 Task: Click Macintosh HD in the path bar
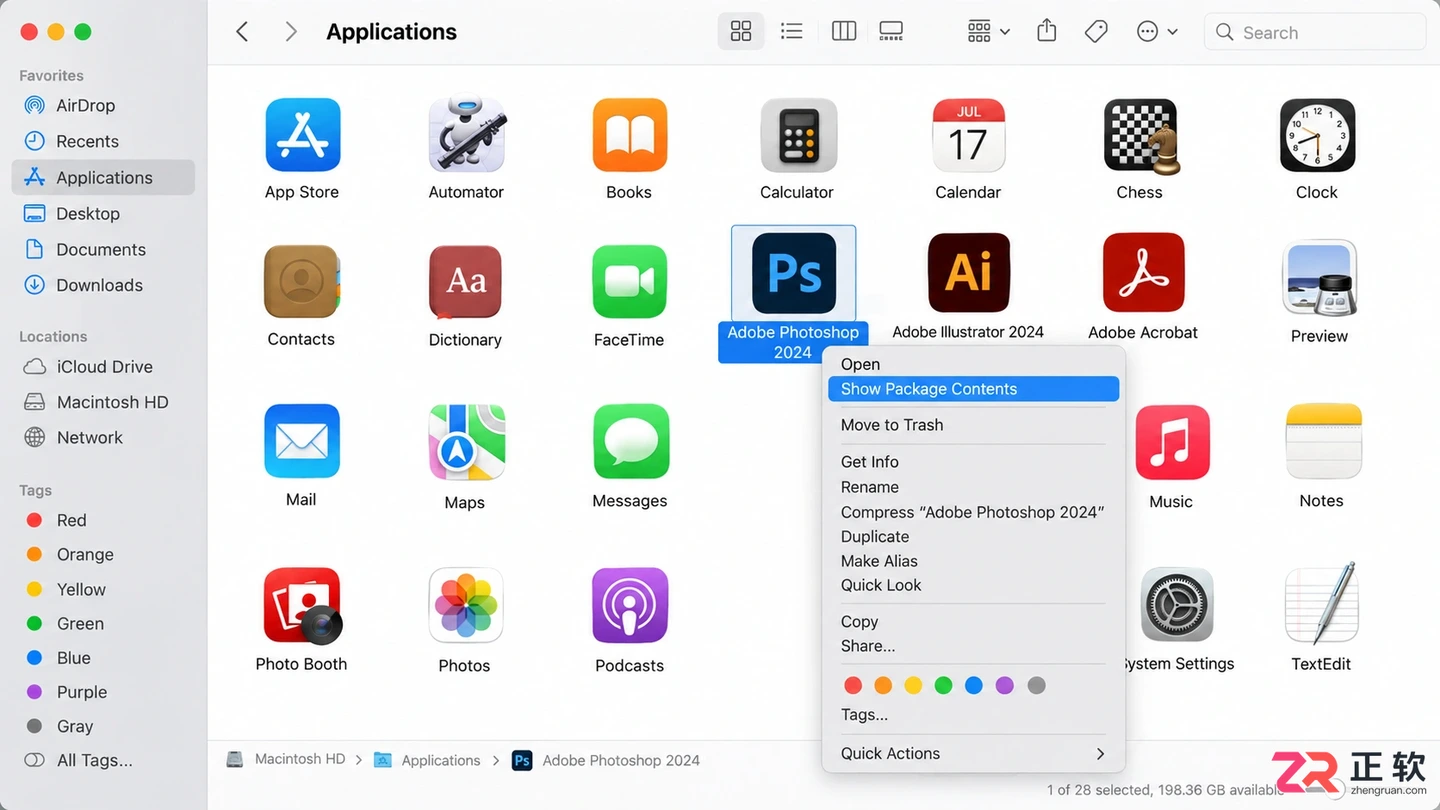286,759
